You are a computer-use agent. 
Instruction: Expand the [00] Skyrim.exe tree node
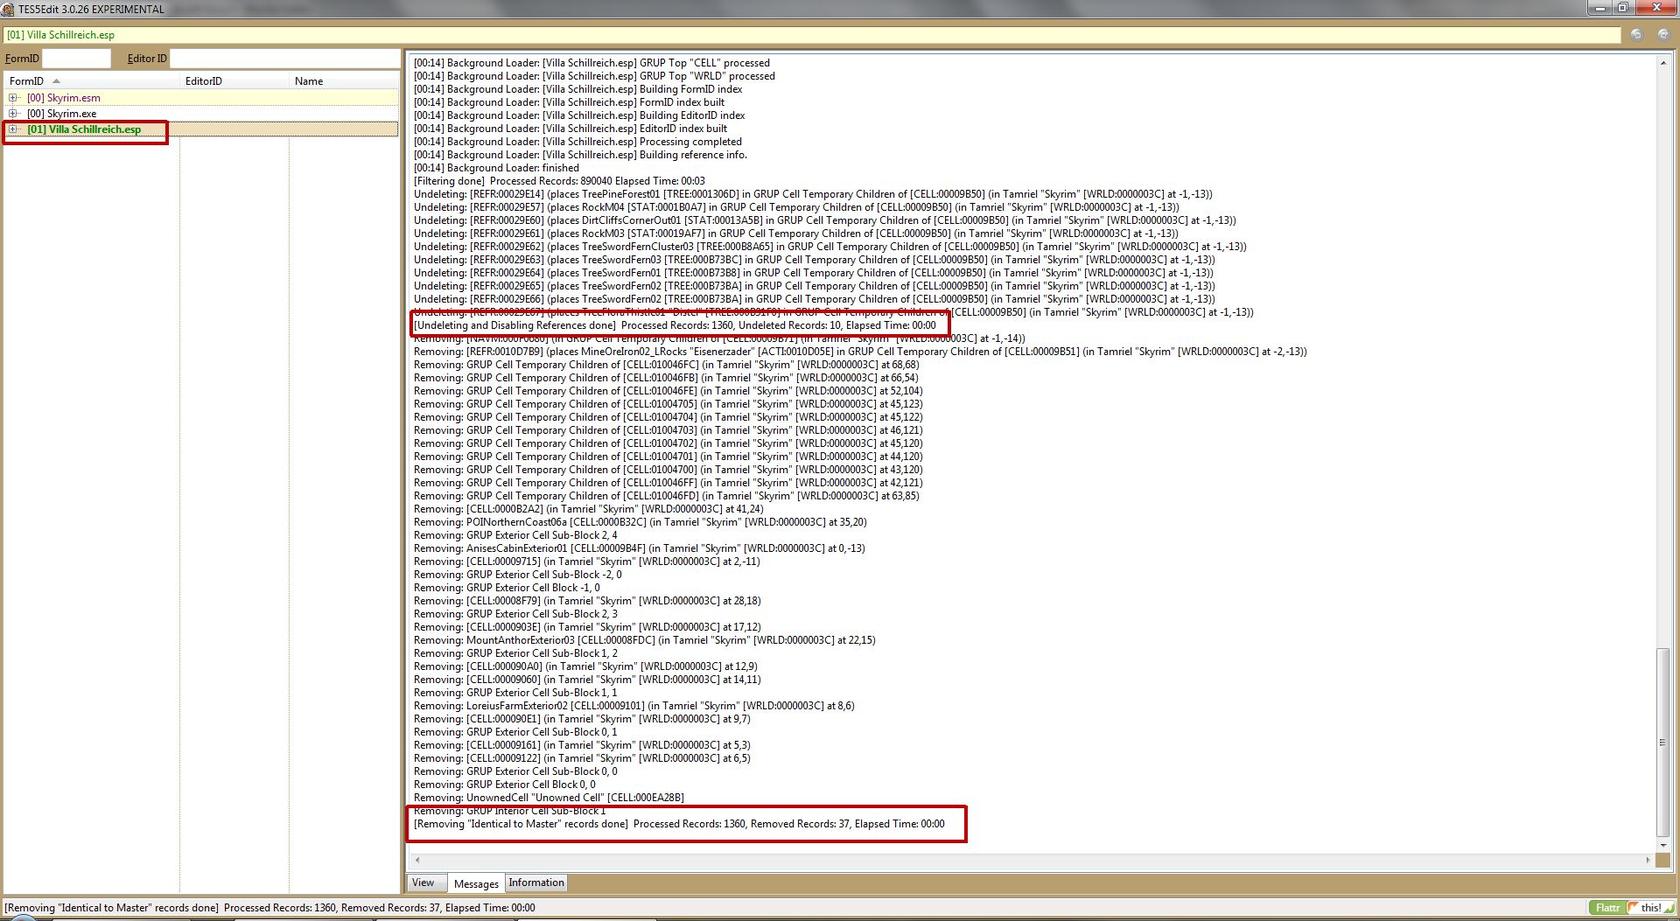coord(13,114)
